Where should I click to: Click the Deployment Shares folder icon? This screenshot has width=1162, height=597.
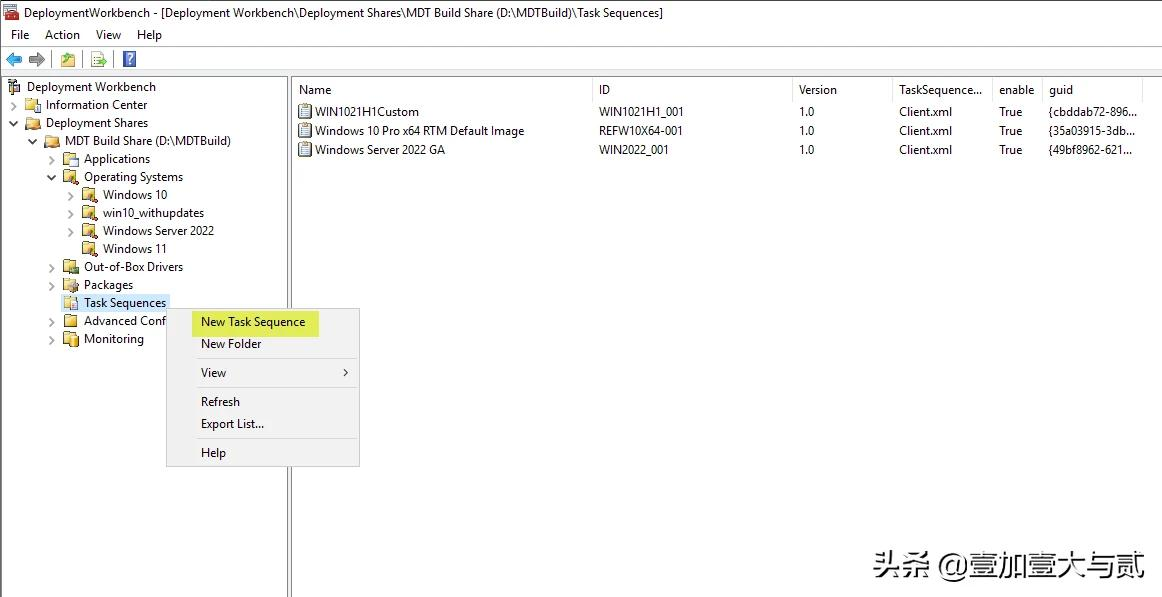click(33, 123)
